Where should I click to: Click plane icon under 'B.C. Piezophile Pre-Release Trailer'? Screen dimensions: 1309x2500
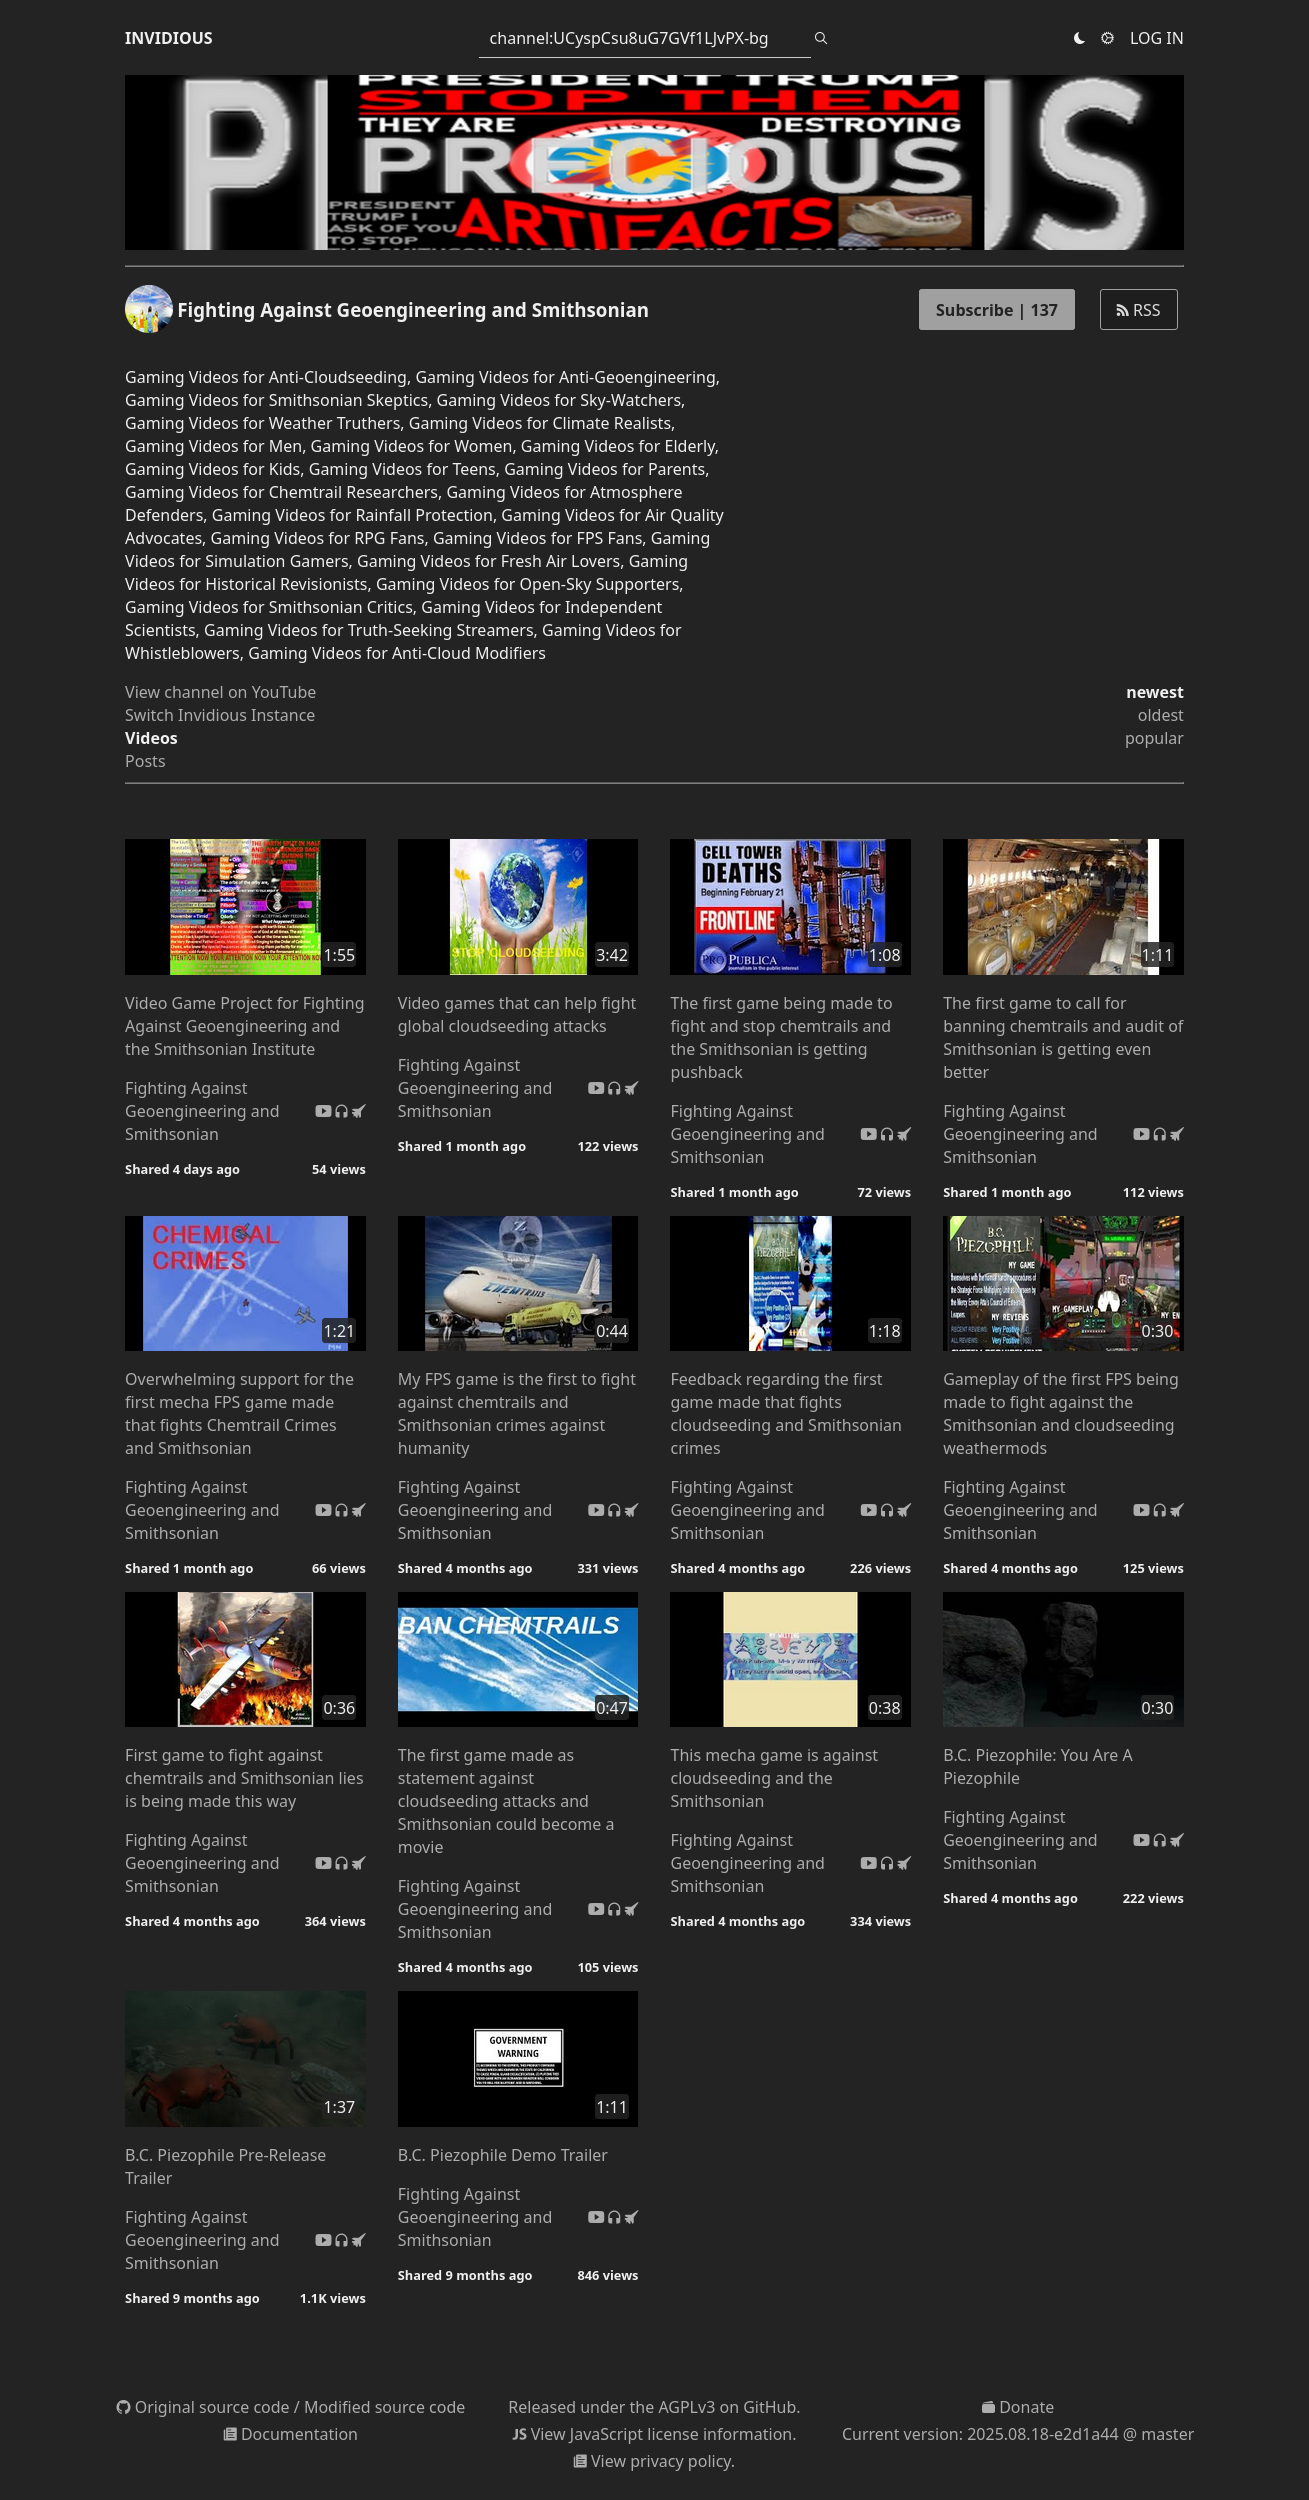point(358,2240)
